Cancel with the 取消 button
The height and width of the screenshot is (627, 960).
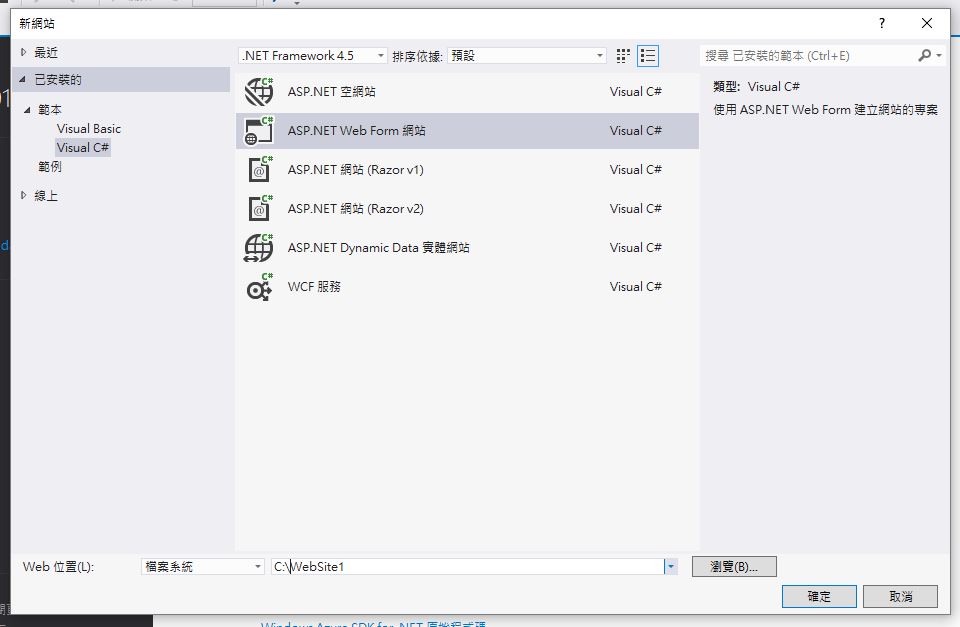pos(901,596)
